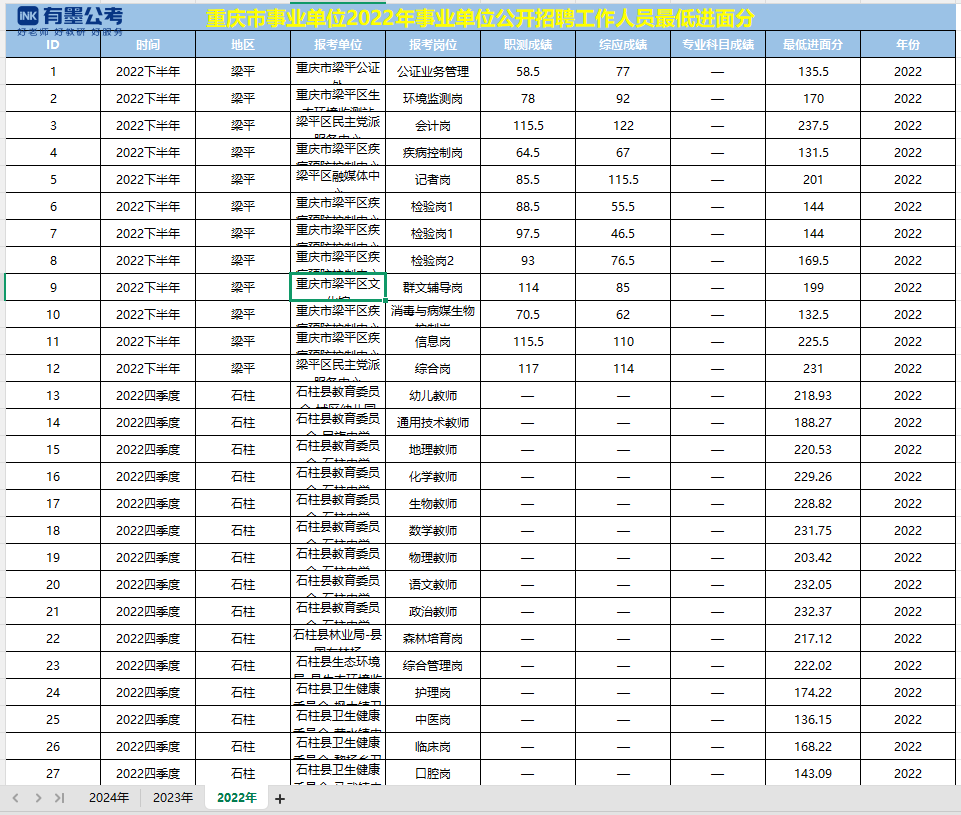Click the next sheet arrow
The width and height of the screenshot is (961, 815).
point(38,798)
